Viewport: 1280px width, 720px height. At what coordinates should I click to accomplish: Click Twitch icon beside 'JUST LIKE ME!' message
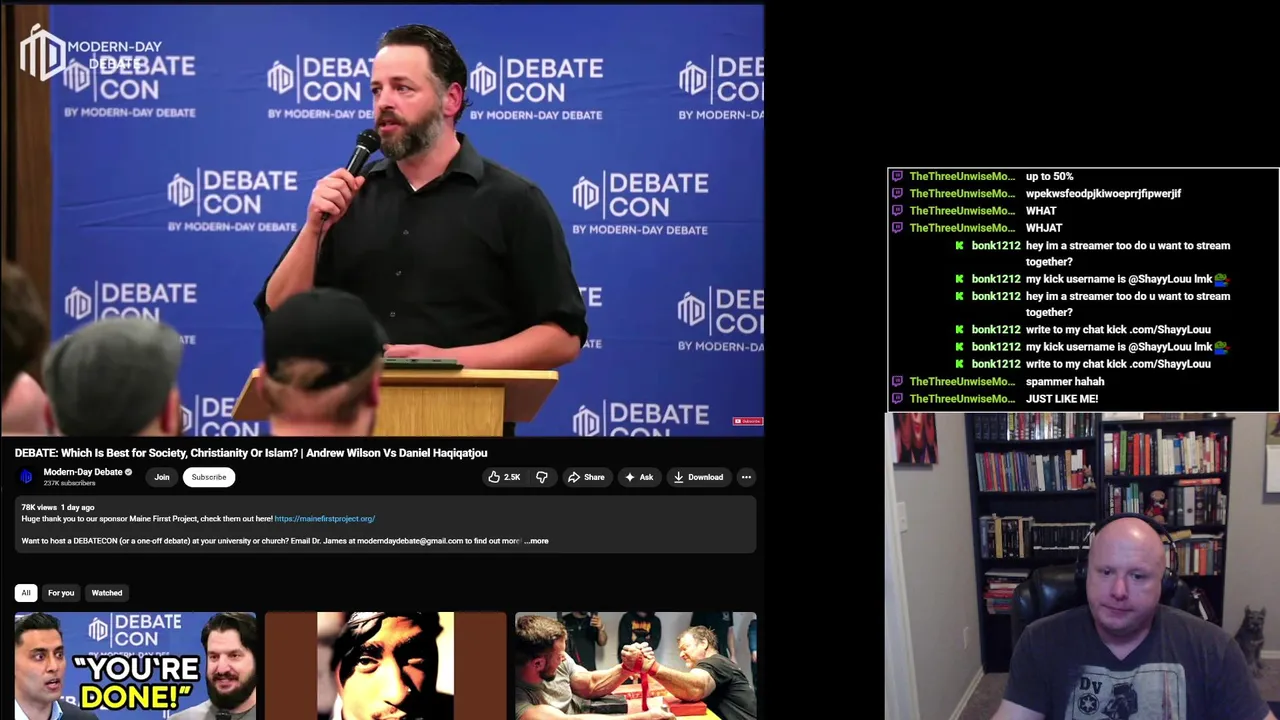pyautogui.click(x=897, y=399)
